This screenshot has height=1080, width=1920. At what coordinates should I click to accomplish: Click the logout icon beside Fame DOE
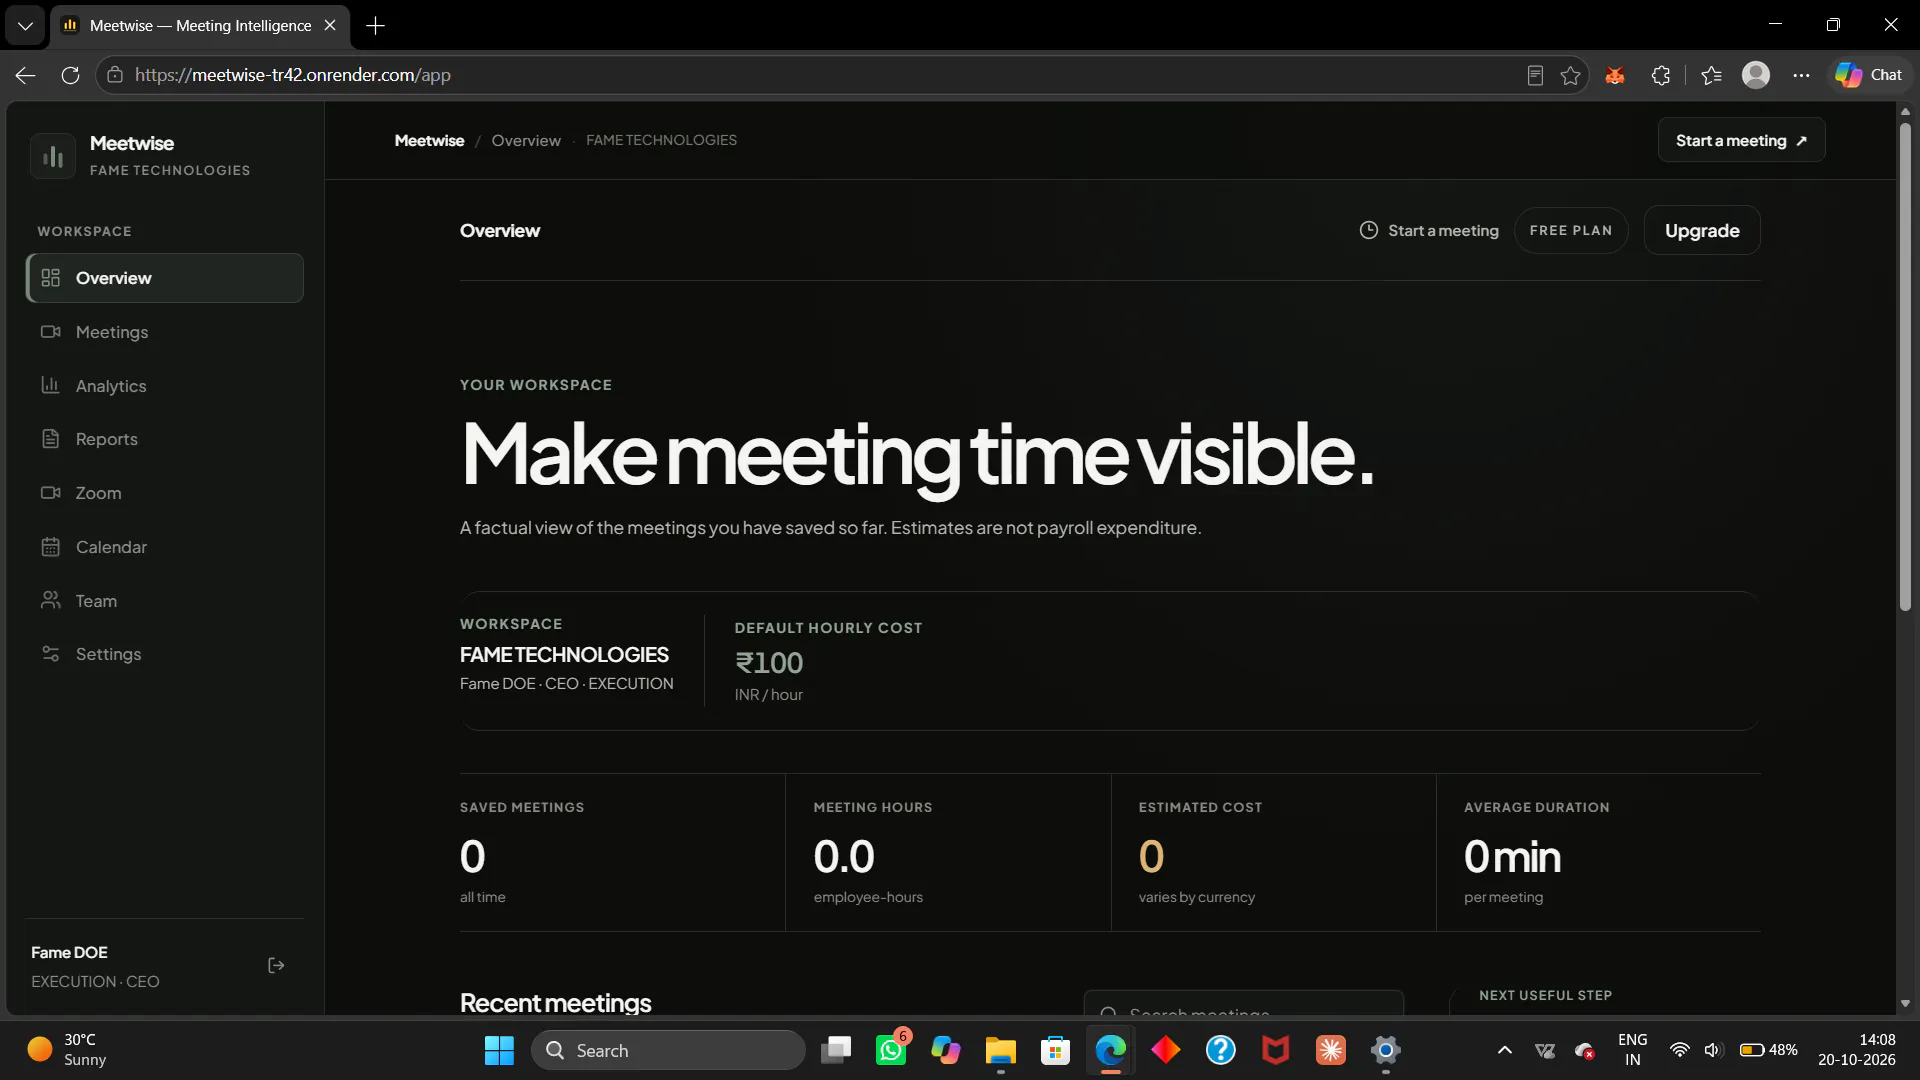click(277, 965)
